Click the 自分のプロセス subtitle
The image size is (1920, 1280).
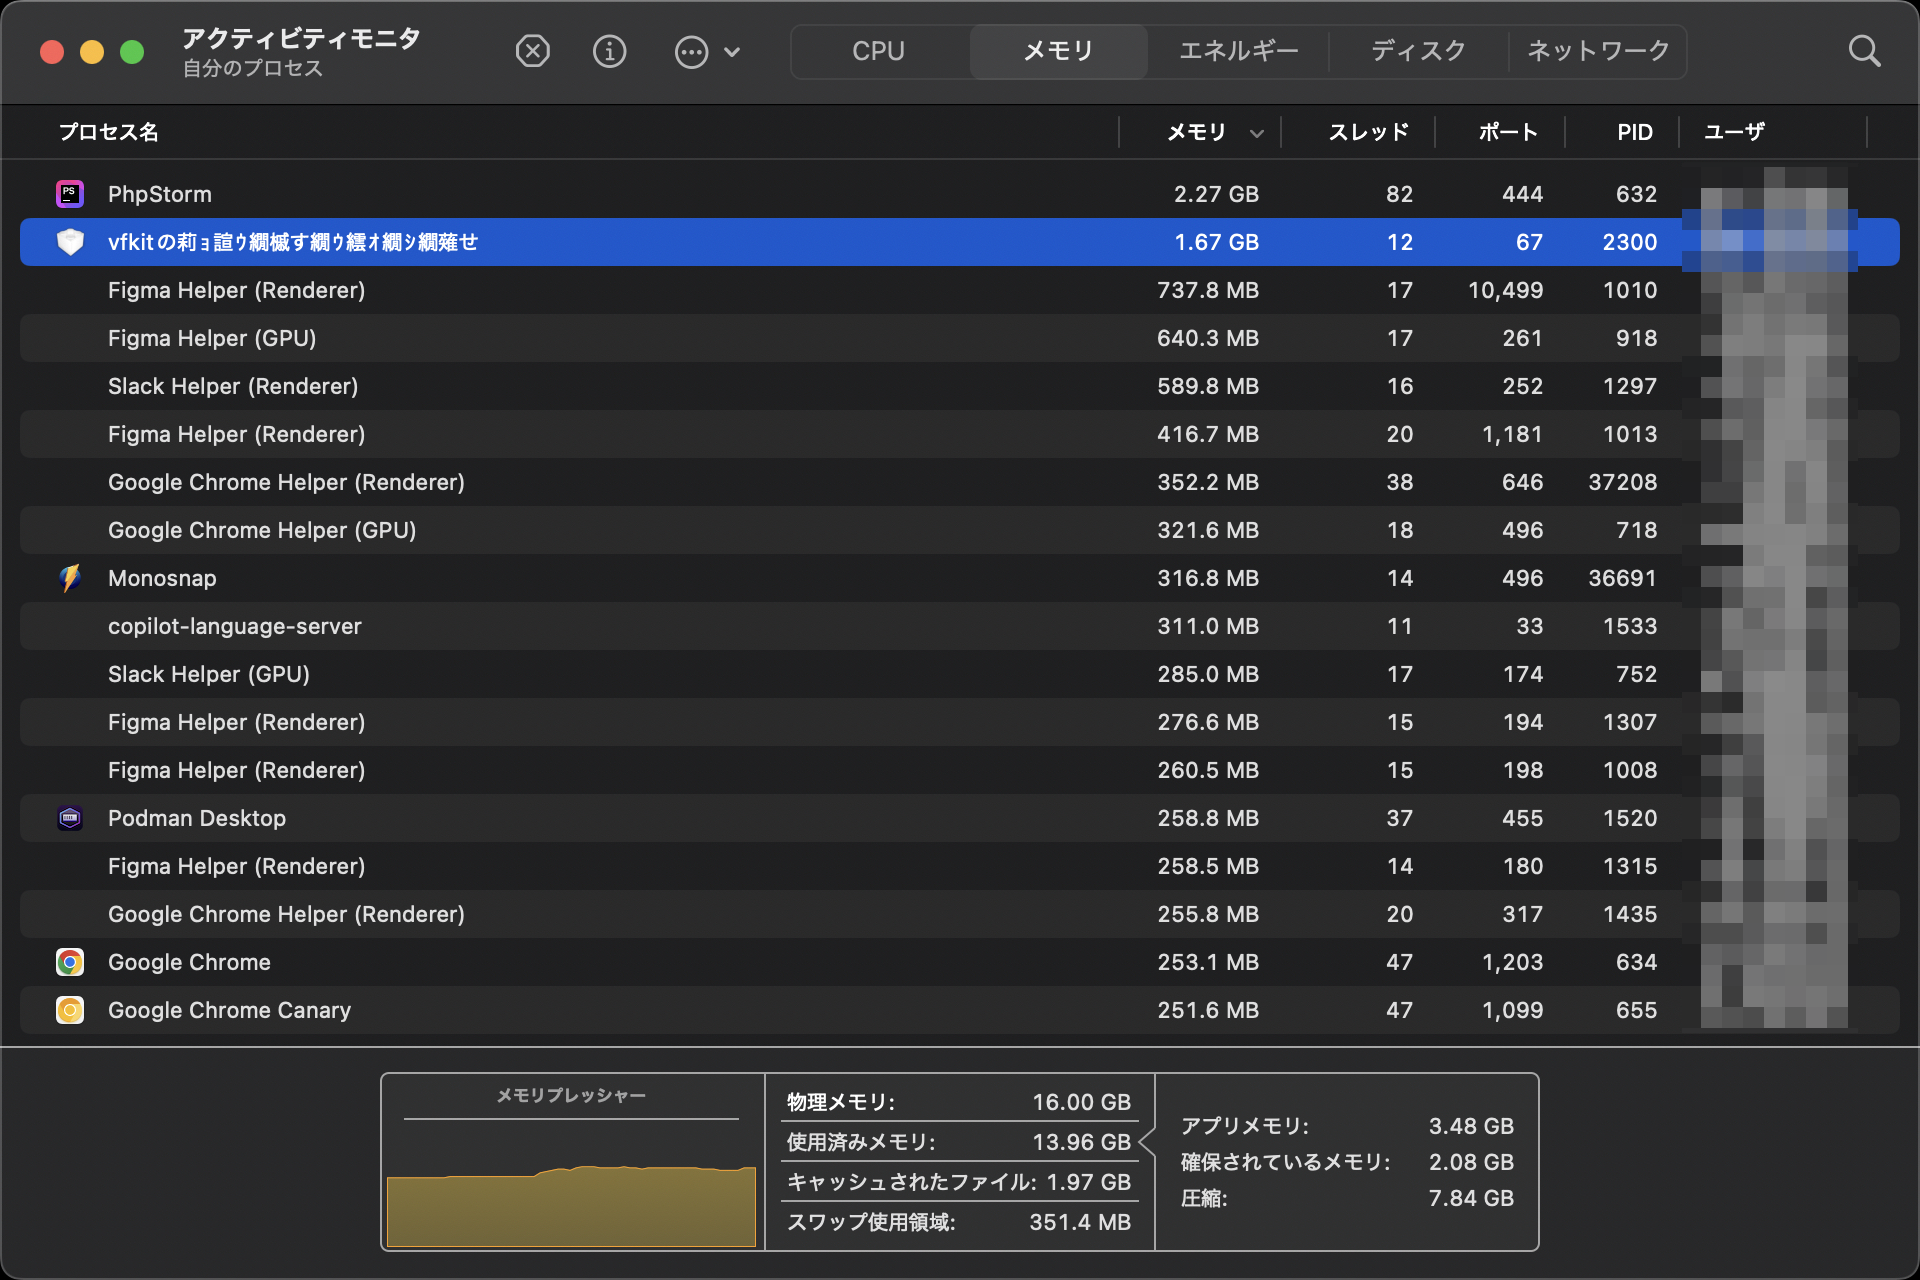[x=253, y=68]
